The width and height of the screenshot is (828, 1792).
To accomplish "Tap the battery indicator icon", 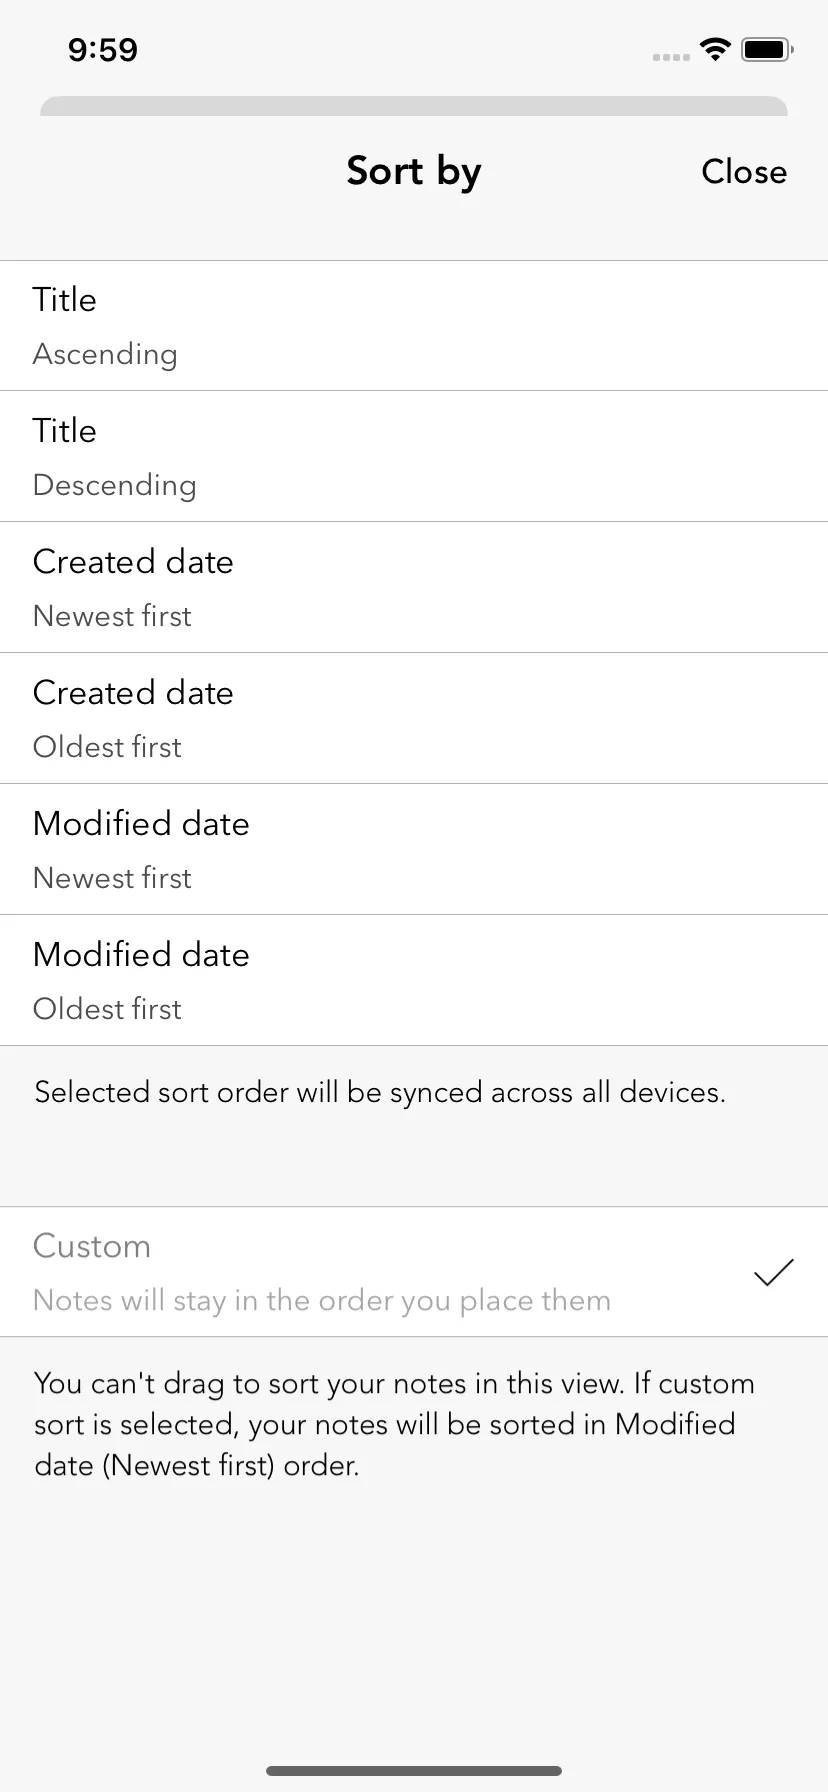I will click(767, 49).
